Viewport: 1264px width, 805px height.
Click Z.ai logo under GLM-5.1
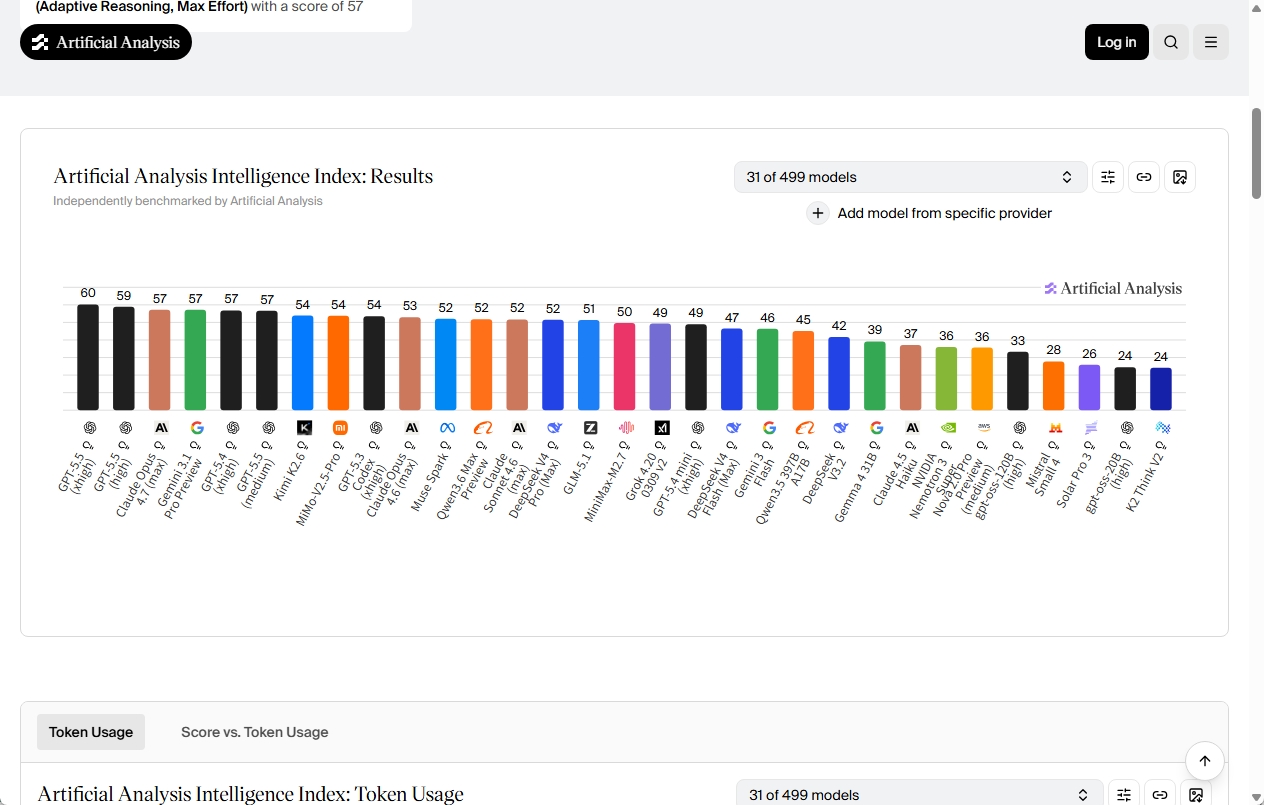coord(590,427)
